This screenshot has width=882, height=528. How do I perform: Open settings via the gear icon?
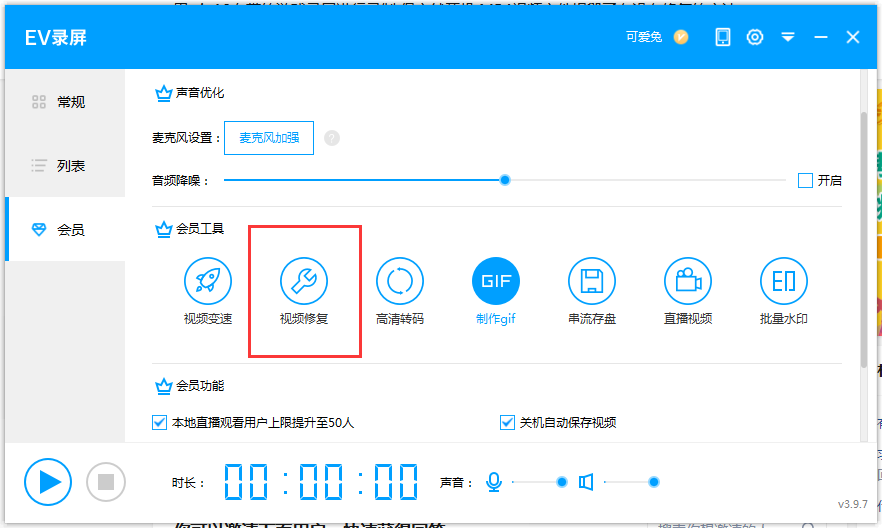tap(755, 37)
